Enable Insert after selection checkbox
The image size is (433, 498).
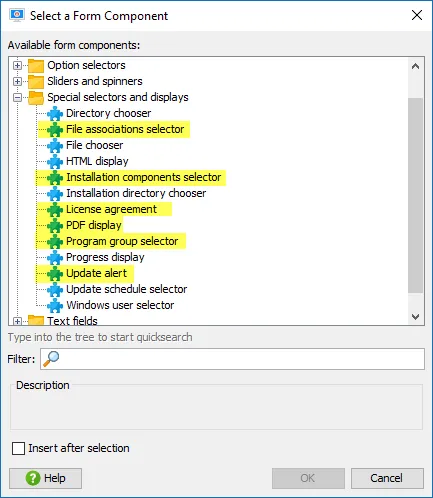coord(18,448)
